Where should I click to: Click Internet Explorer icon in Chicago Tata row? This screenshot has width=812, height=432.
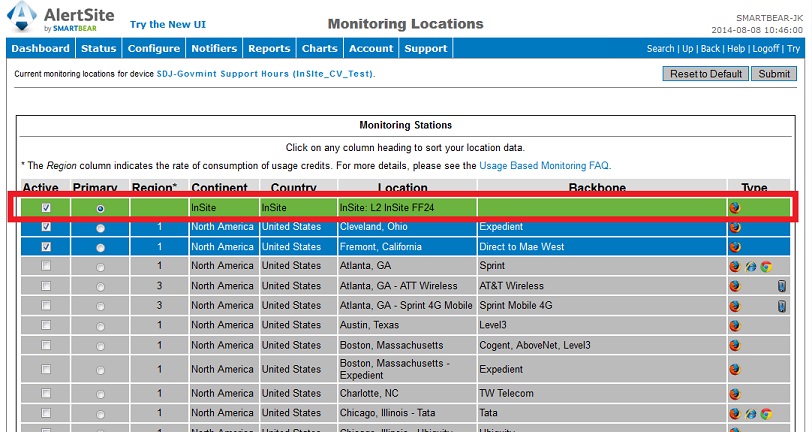(750, 413)
